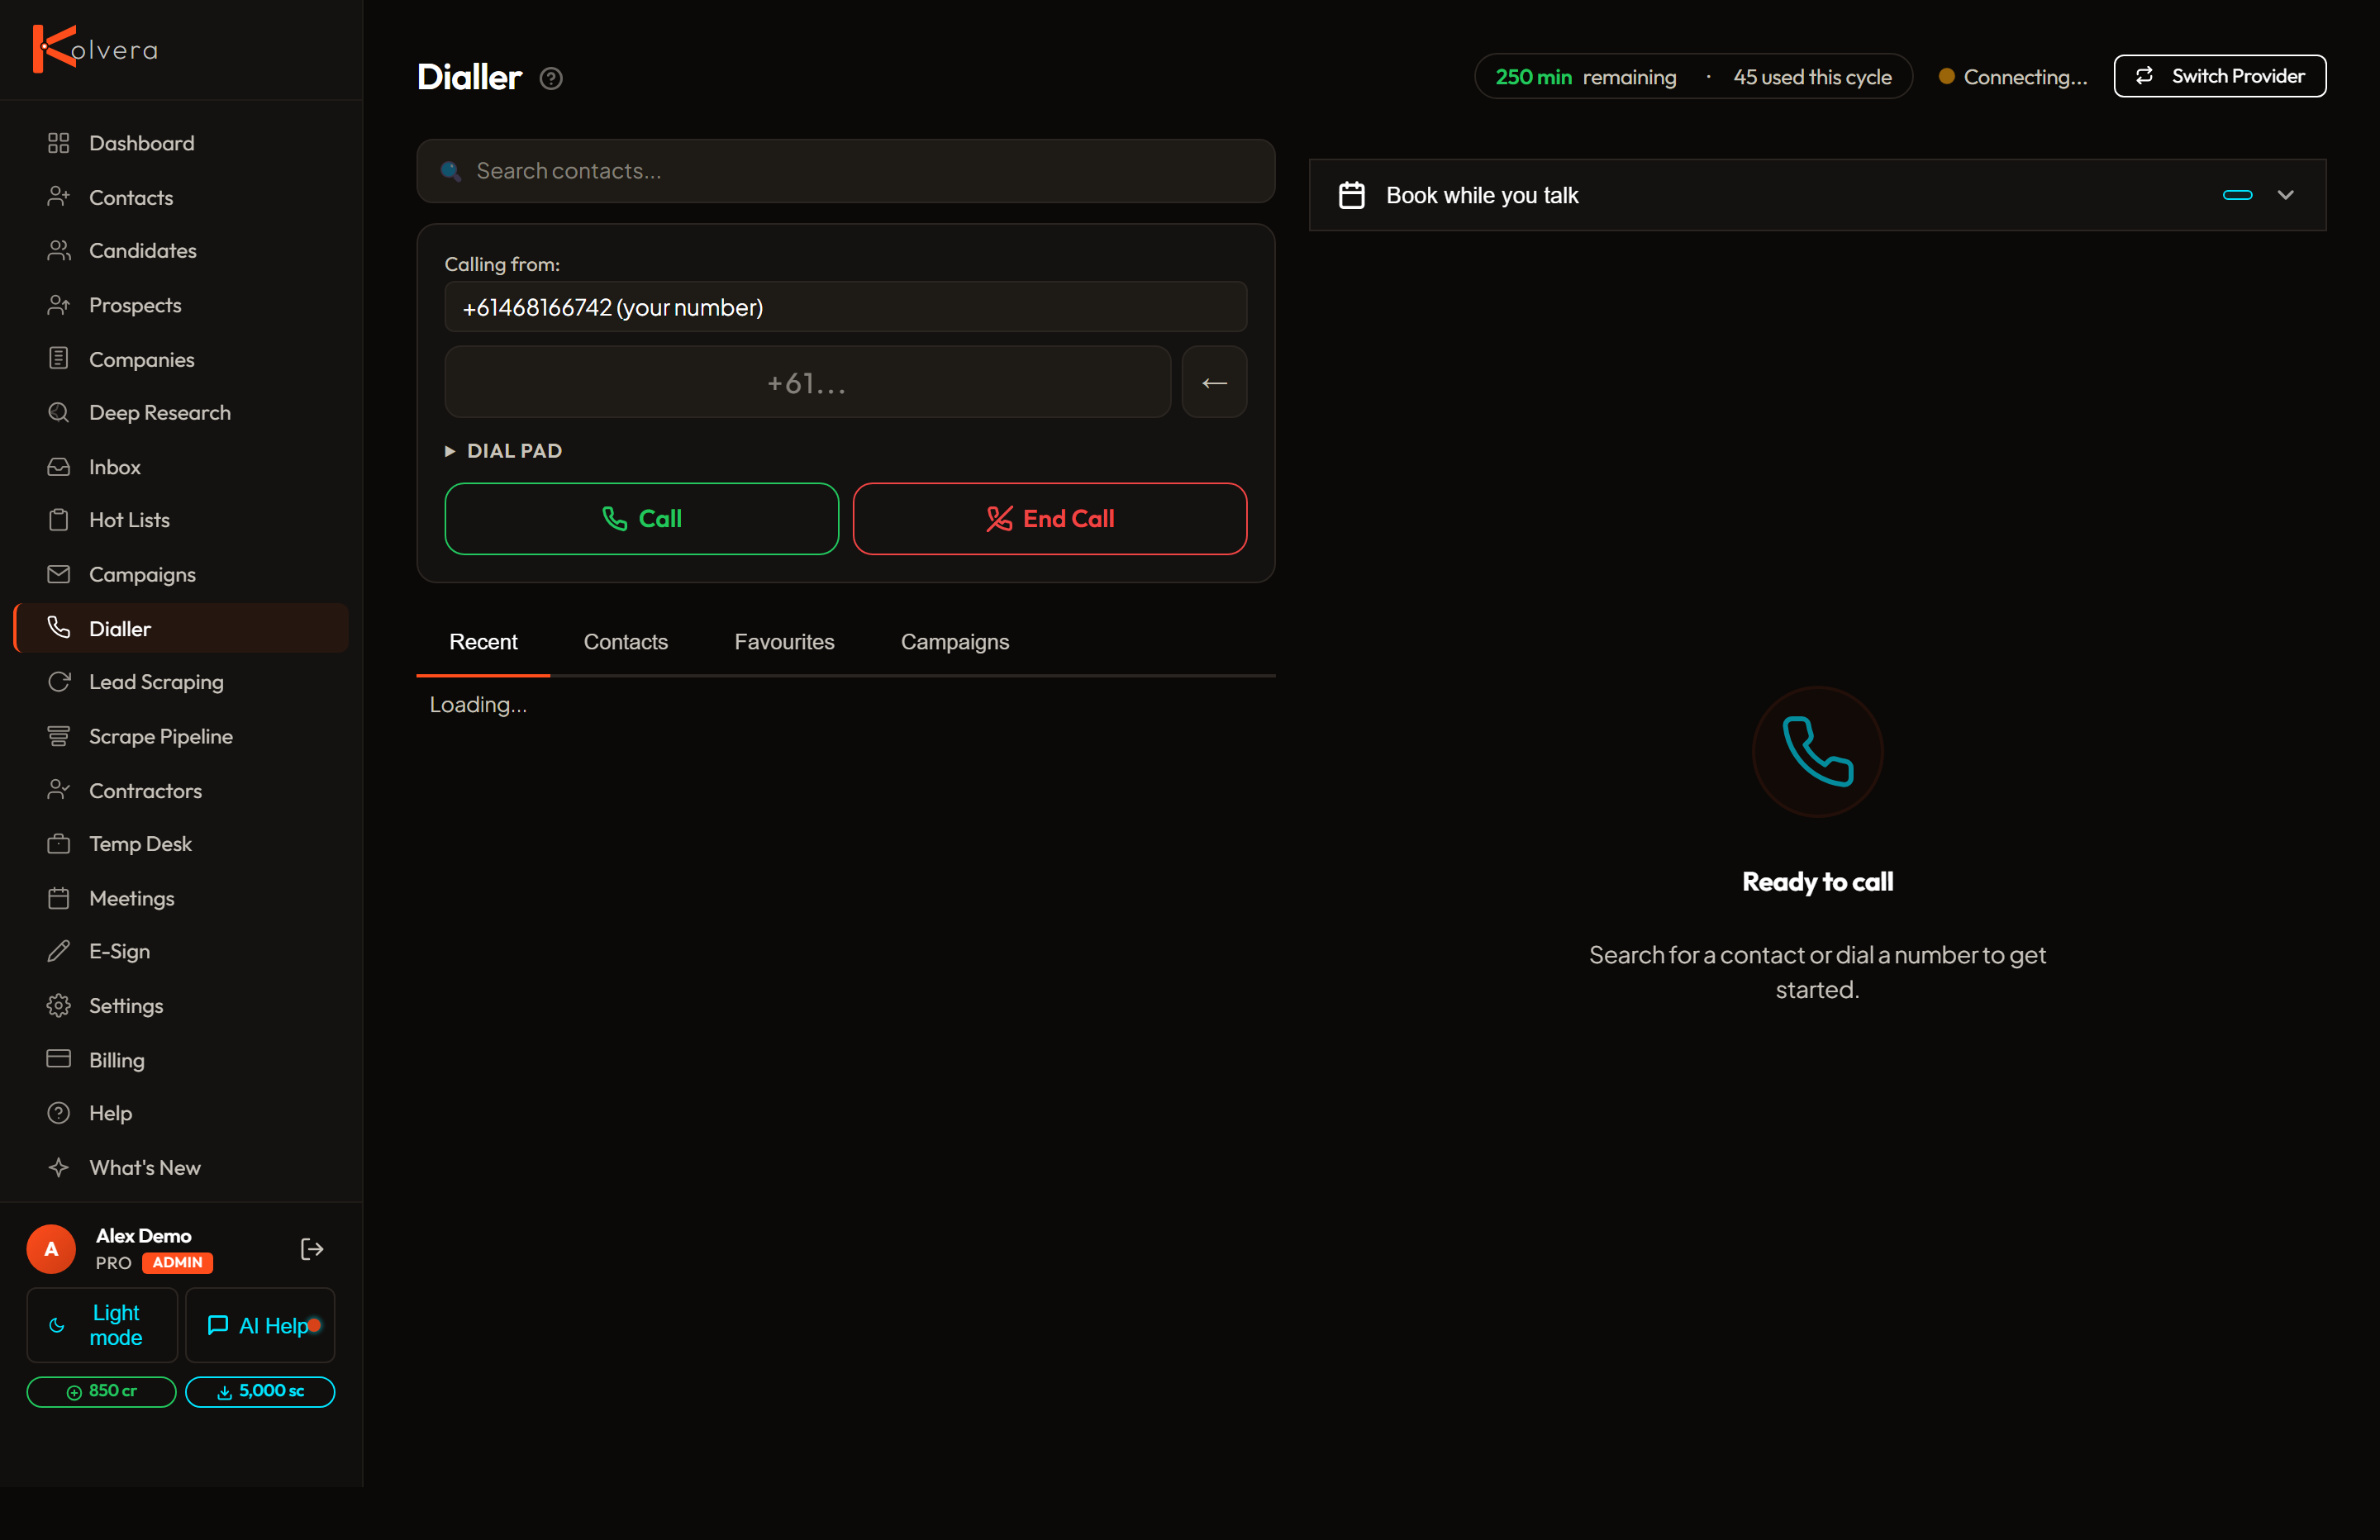This screenshot has width=2380, height=1540.
Task: Switch to the Favourites tab
Action: click(x=785, y=642)
